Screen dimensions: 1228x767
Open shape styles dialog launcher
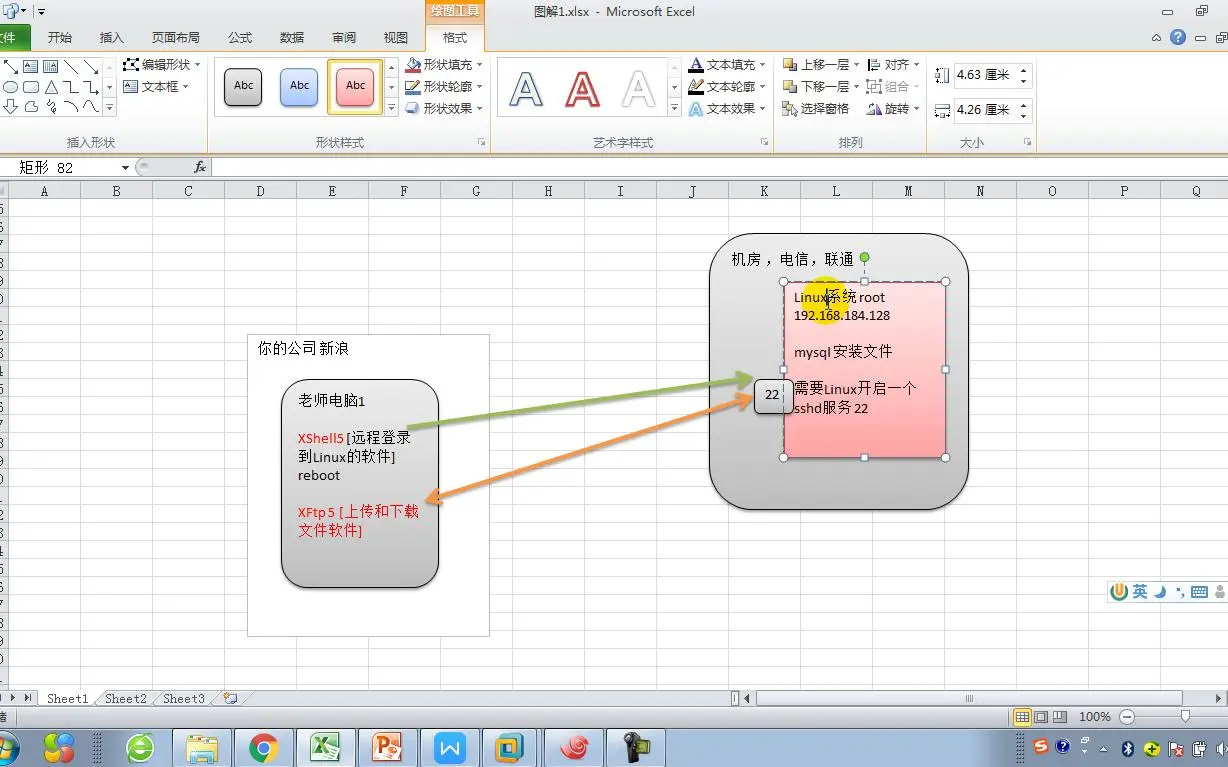coord(481,142)
